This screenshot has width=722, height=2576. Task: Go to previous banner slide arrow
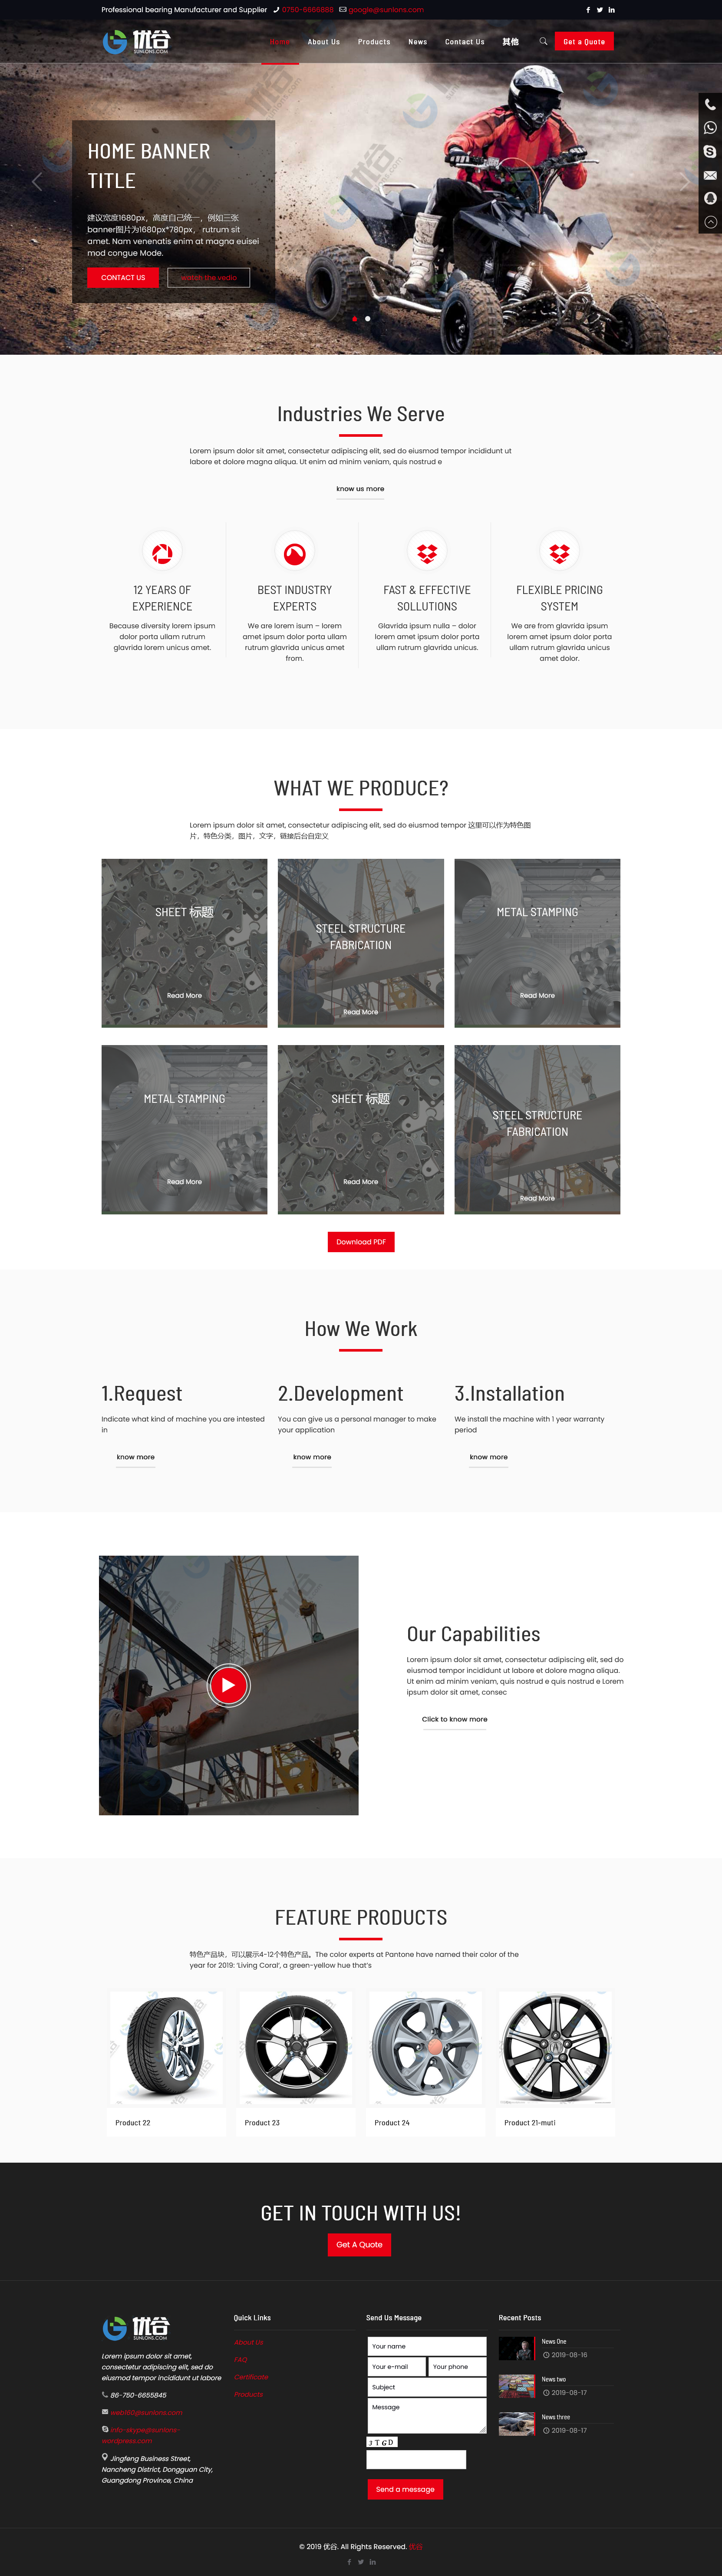point(37,181)
